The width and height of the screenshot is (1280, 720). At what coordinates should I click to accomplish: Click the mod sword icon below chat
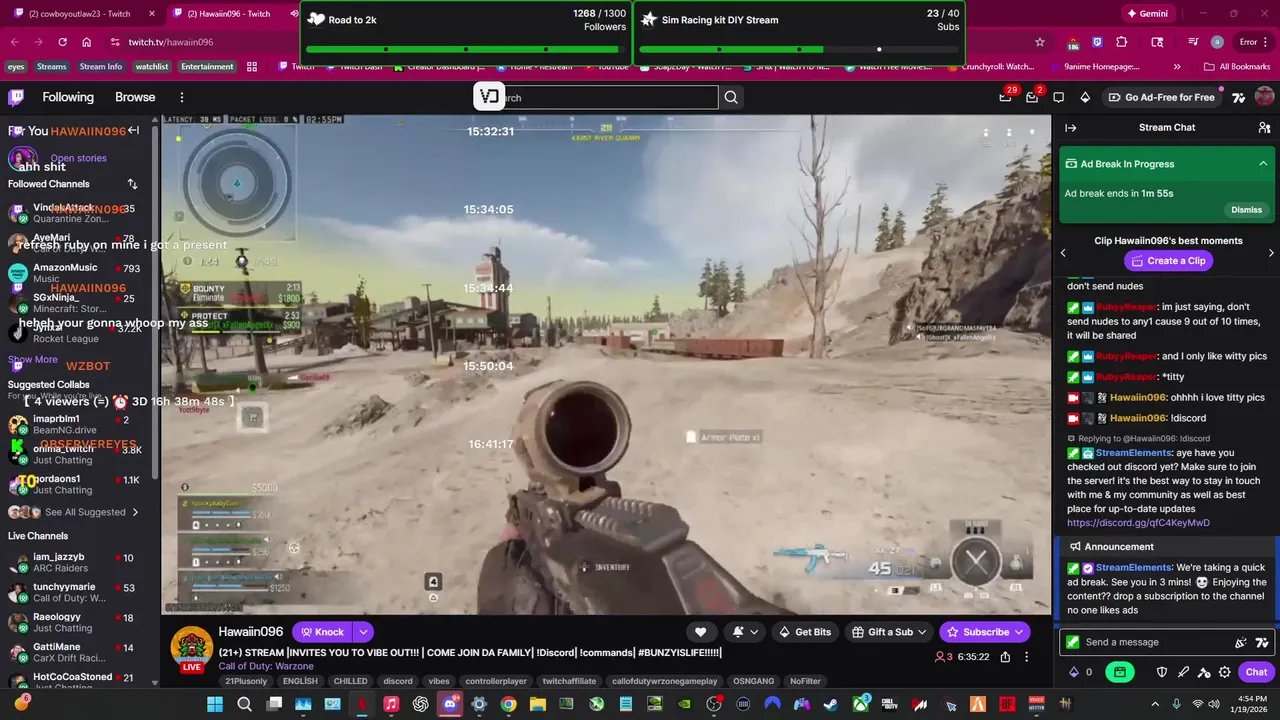coord(1183,672)
